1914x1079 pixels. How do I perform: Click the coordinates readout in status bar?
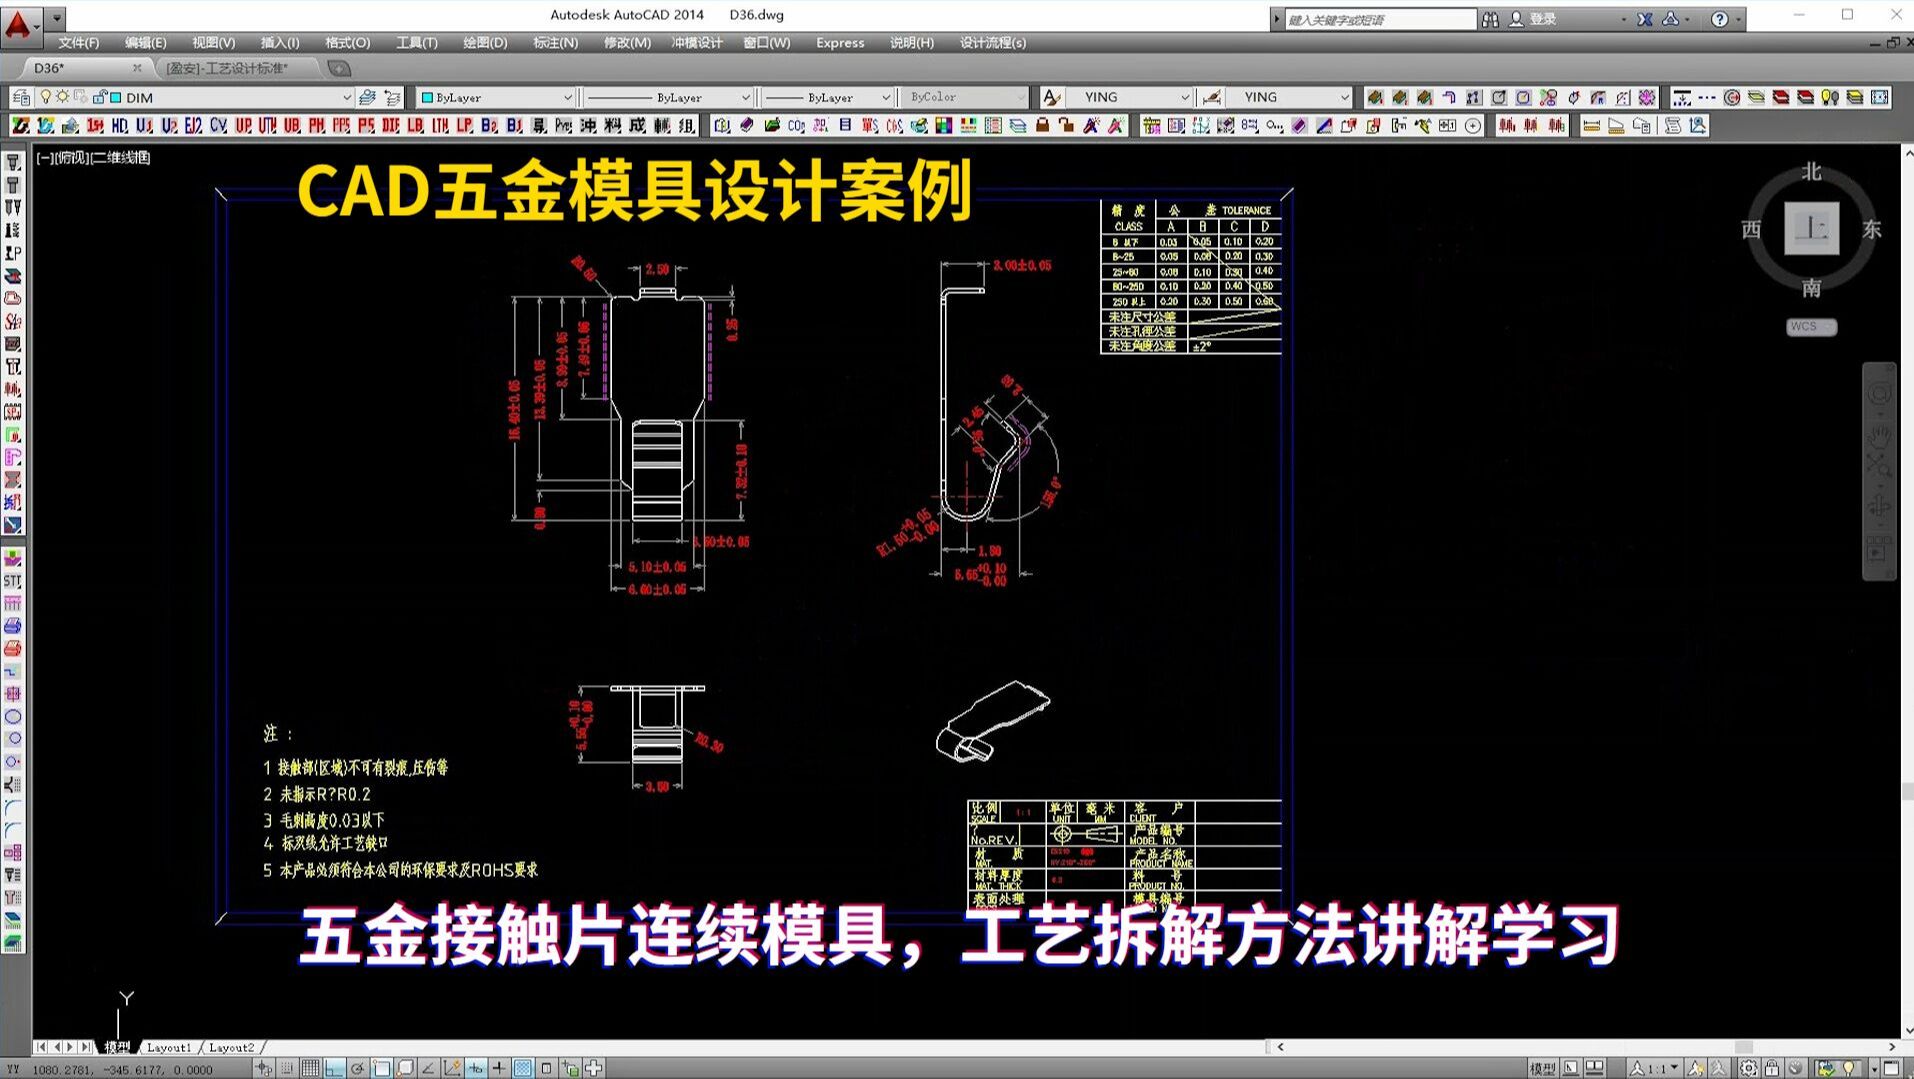122,1069
